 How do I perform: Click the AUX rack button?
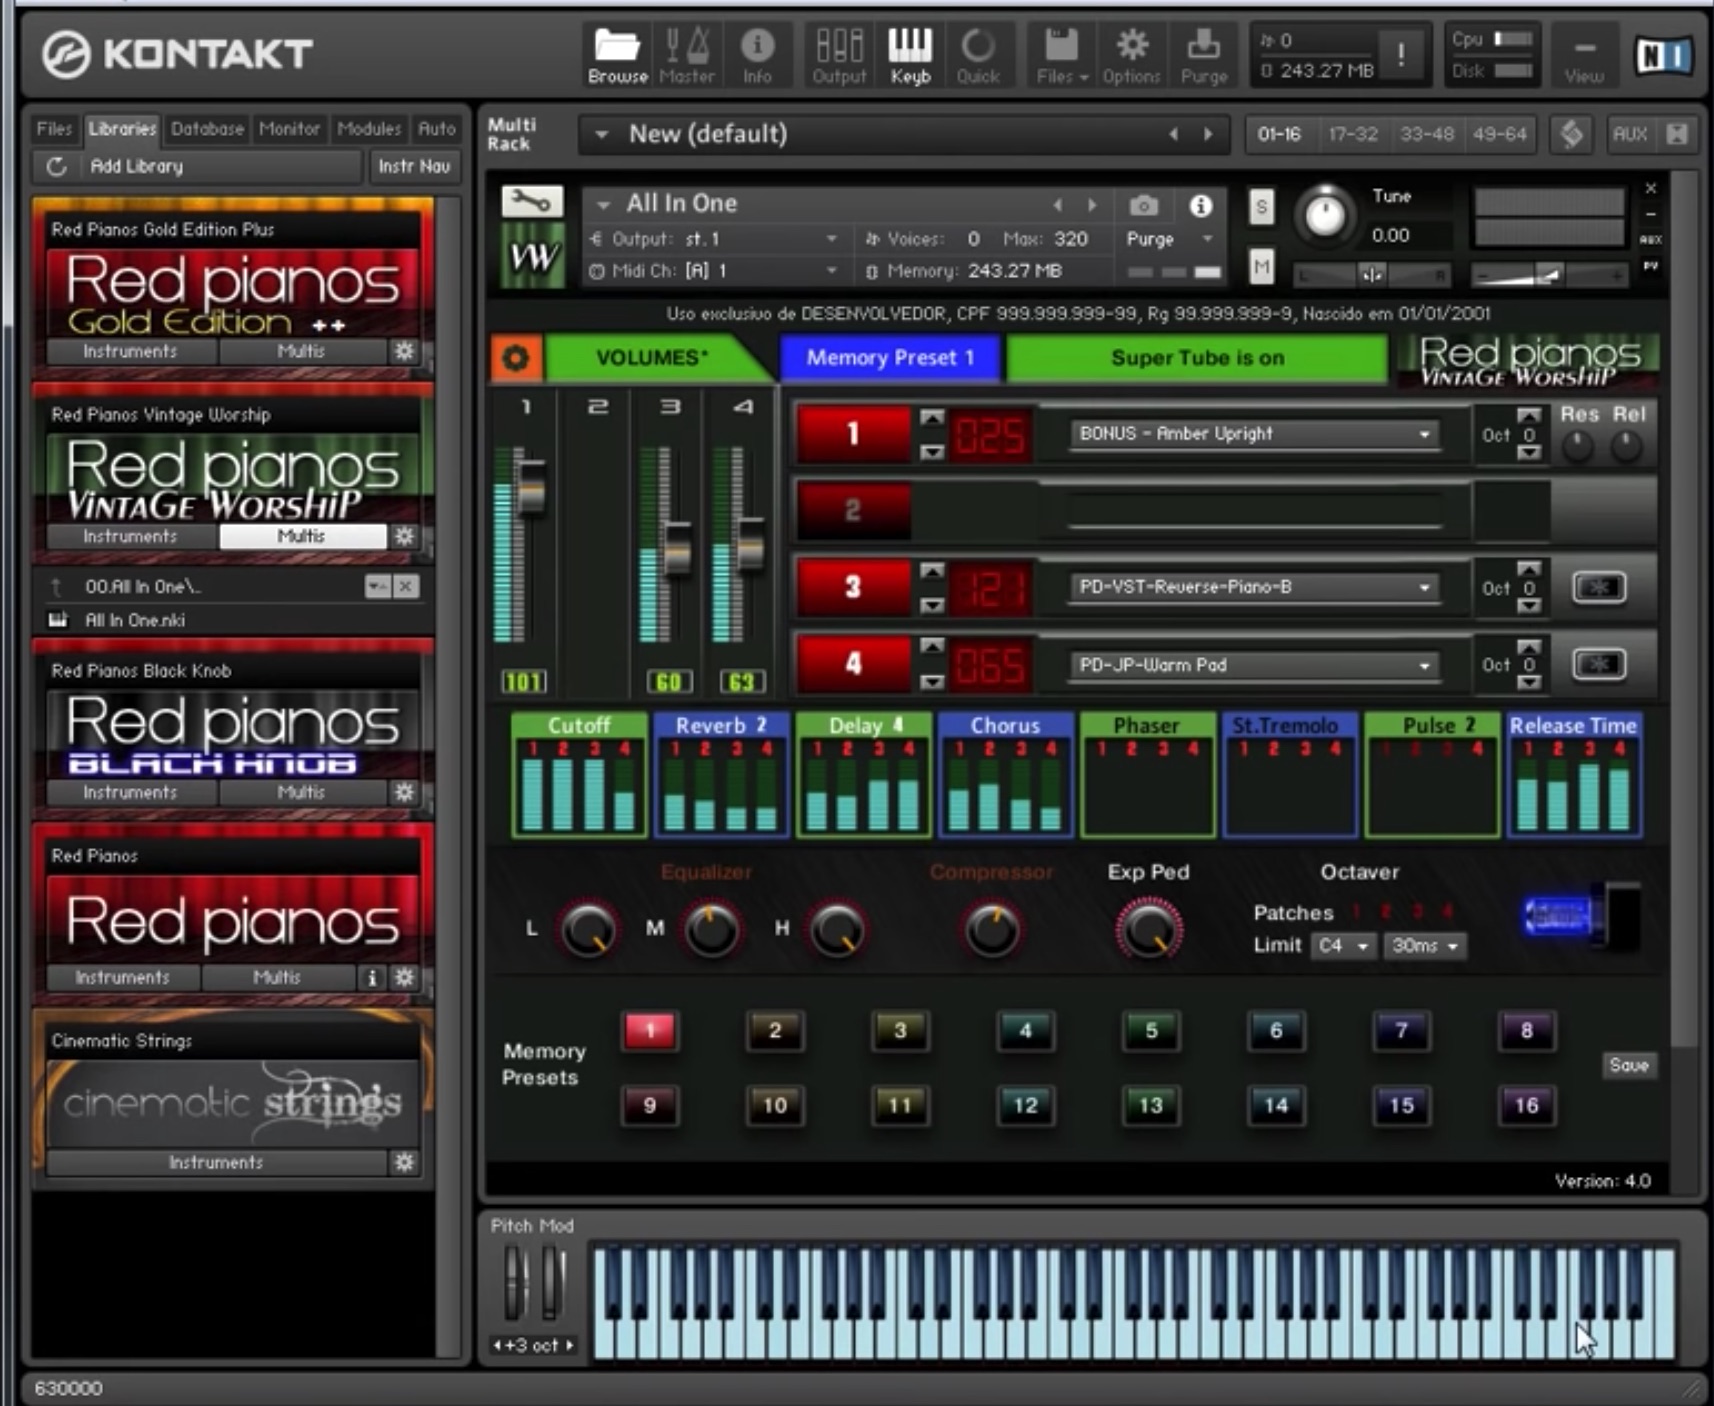(x=1629, y=134)
